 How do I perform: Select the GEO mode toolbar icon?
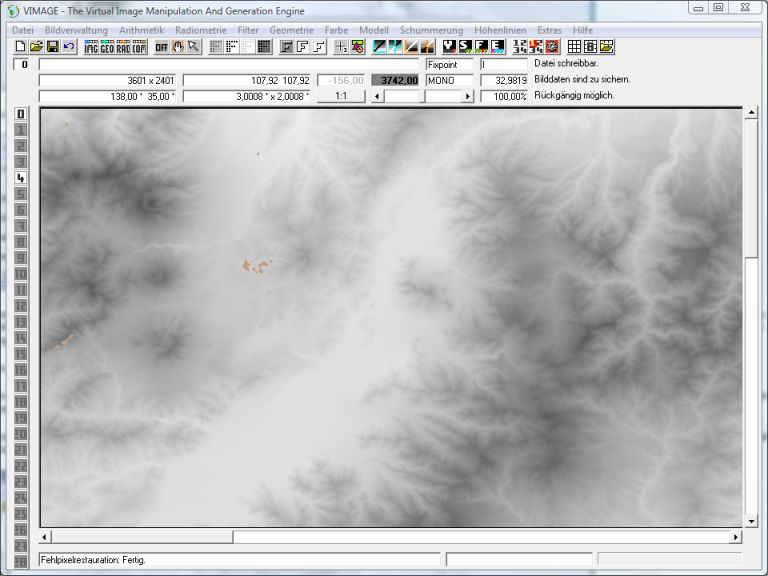[x=107, y=47]
